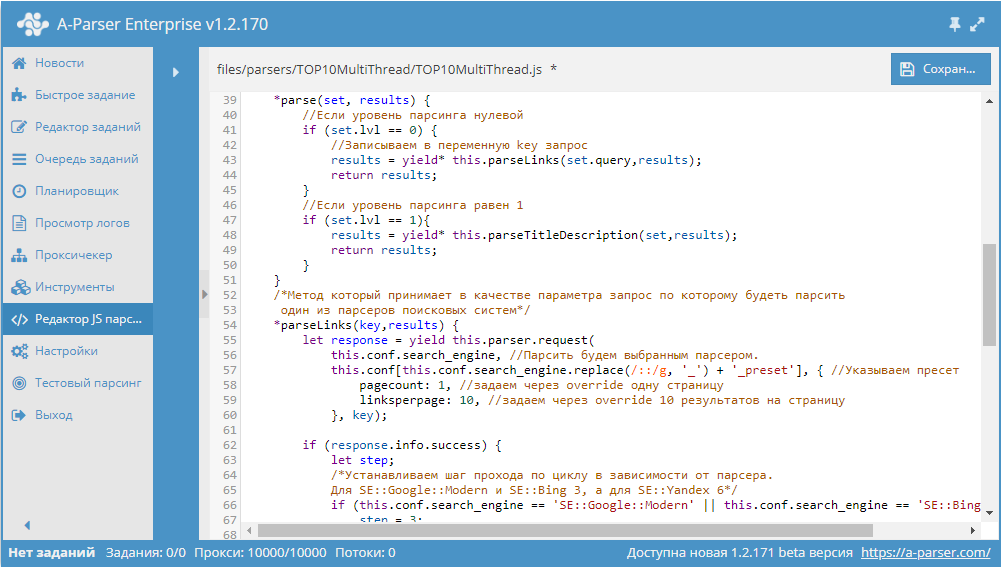The image size is (1001, 567).
Task: Click the small splitter arrow beside the code editor
Action: (205, 294)
